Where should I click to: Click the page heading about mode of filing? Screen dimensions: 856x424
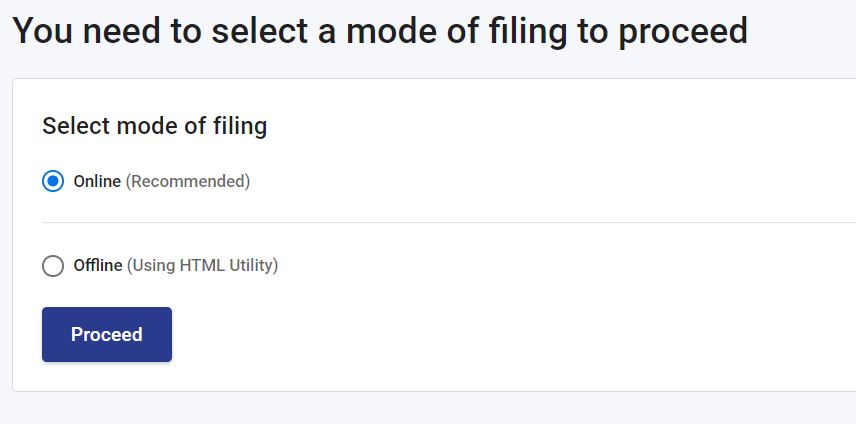point(380,31)
